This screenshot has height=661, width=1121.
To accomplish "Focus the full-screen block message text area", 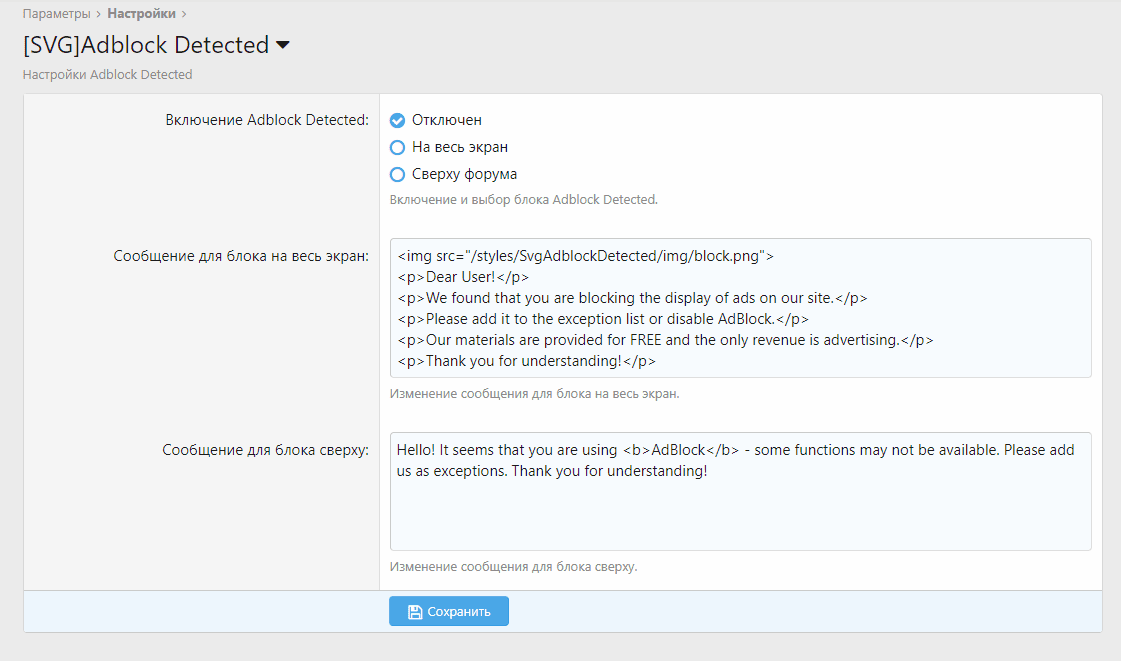I will click(x=740, y=308).
